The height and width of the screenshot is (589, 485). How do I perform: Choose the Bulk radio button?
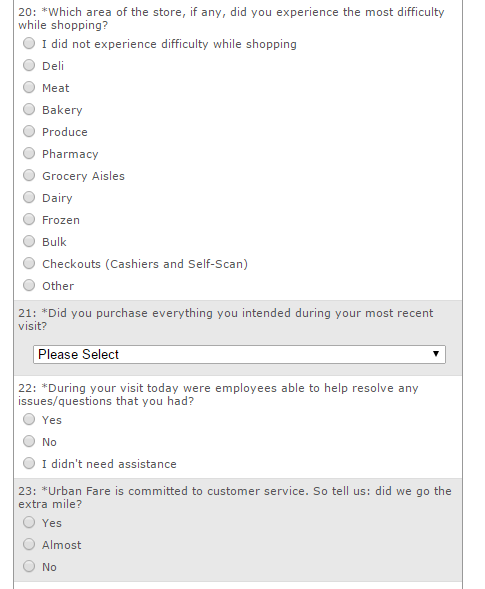pyautogui.click(x=29, y=241)
